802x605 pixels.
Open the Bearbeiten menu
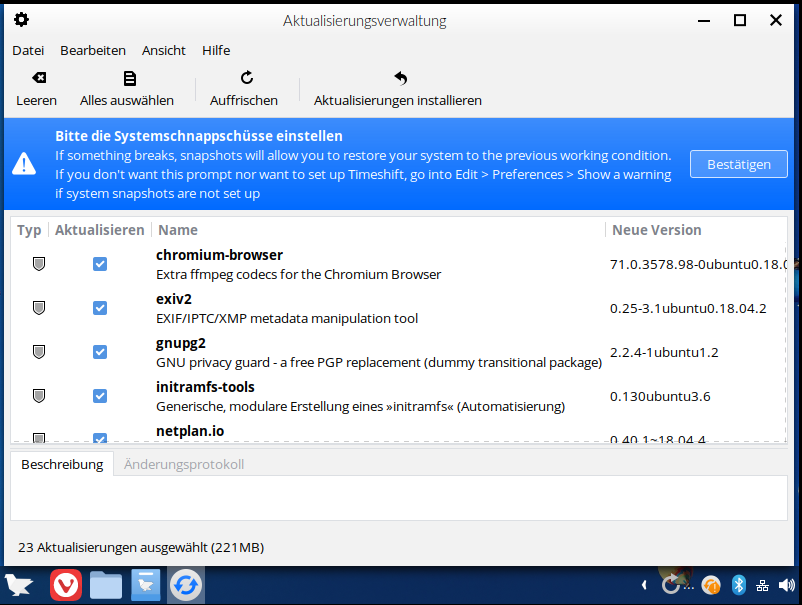pyautogui.click(x=93, y=50)
